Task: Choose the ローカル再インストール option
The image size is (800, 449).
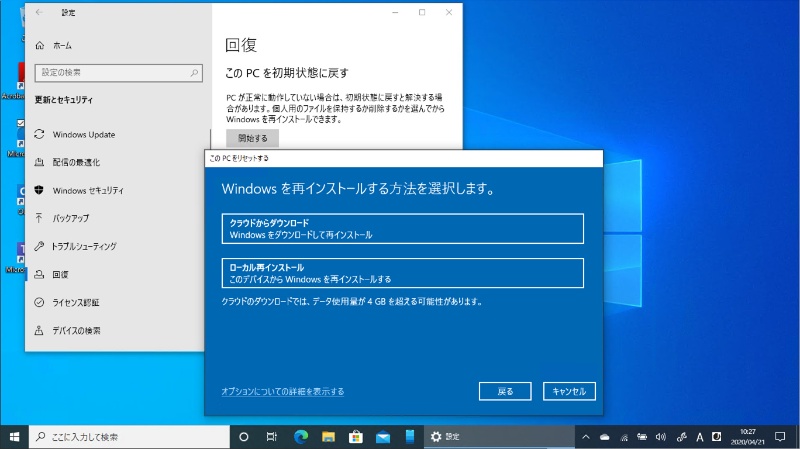Action: tap(403, 273)
